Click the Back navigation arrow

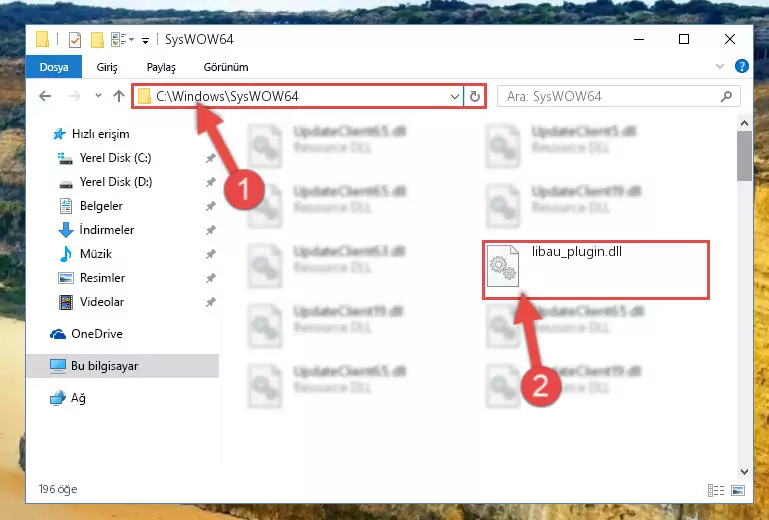(x=45, y=96)
